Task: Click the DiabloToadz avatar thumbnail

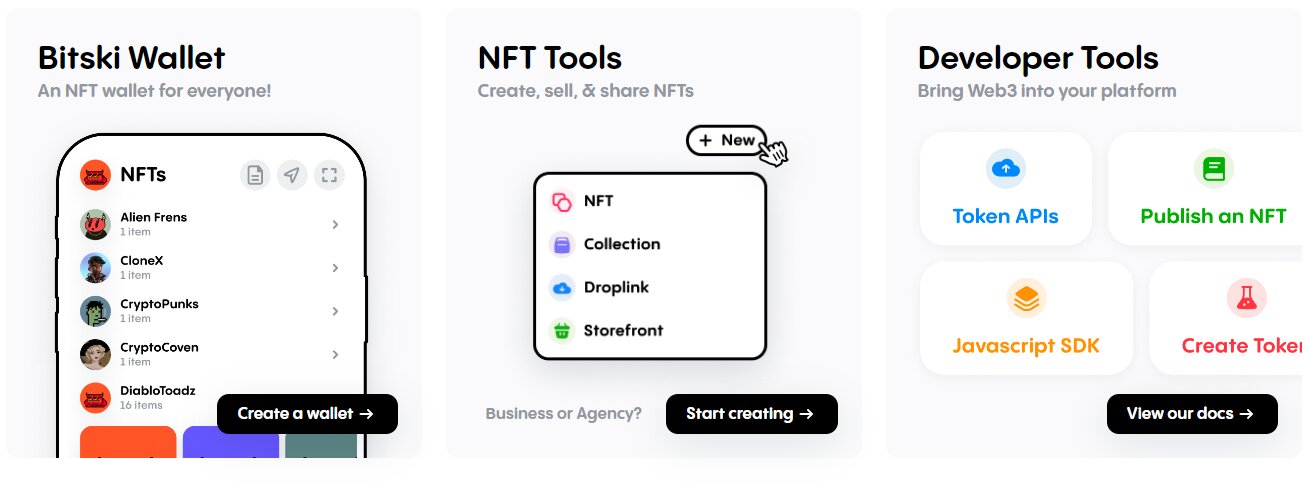Action: (x=95, y=398)
